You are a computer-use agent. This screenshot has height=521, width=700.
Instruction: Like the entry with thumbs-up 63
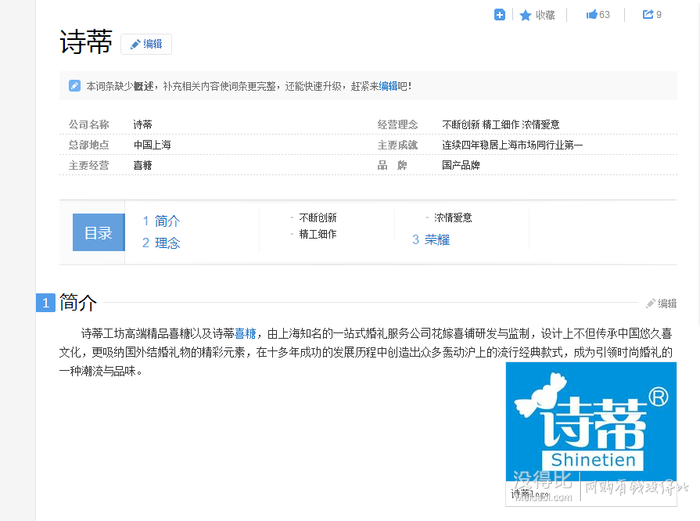pos(598,15)
